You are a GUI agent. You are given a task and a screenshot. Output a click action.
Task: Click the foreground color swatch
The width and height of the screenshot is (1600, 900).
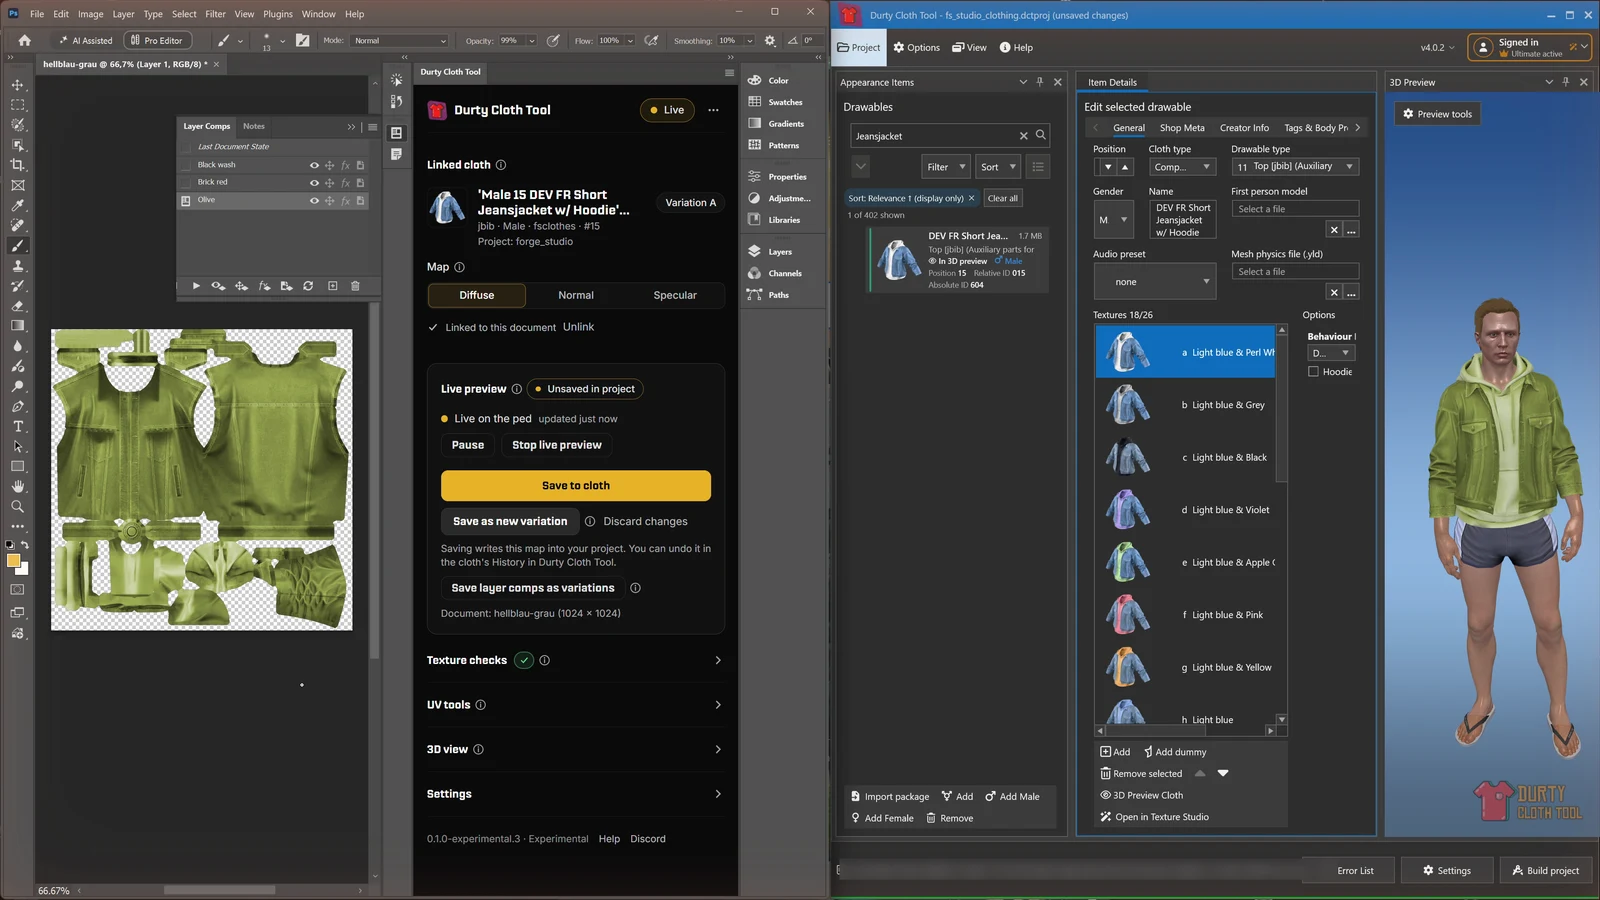click(14, 561)
